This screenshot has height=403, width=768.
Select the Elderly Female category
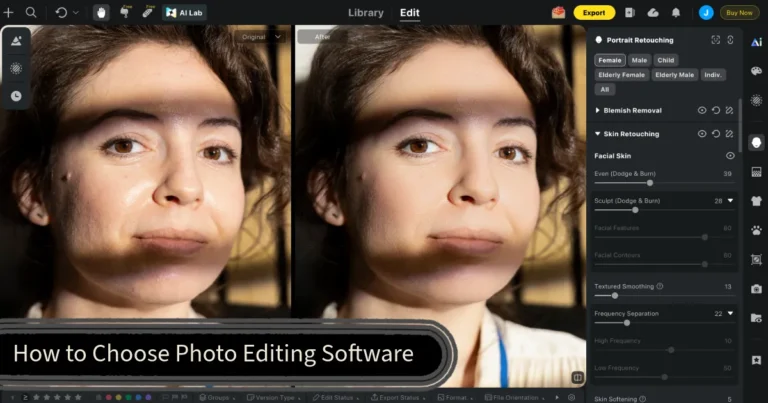click(x=622, y=75)
